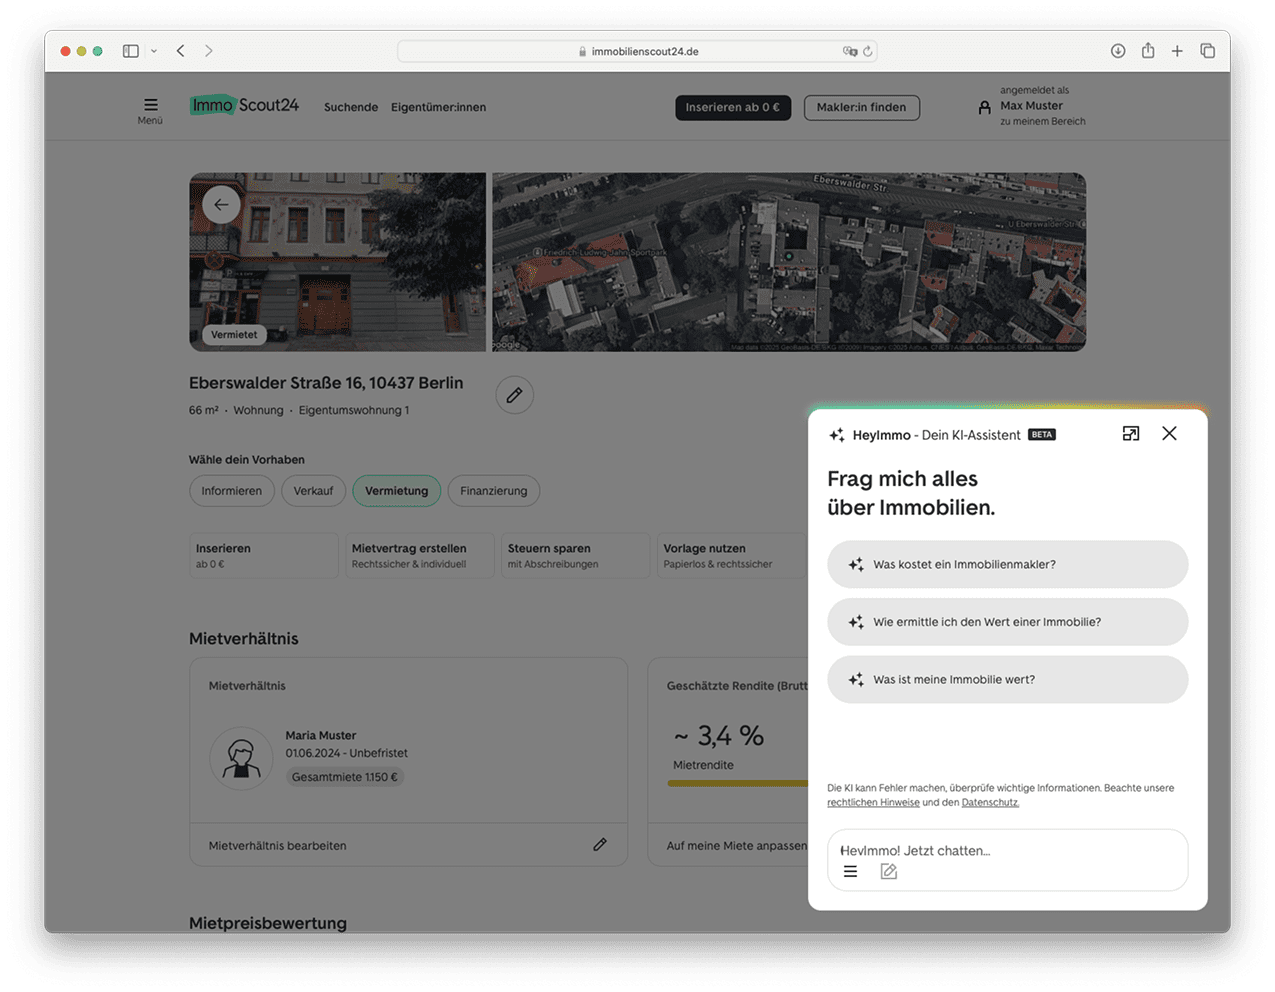Click the Mietrendite yellow progress bar
This screenshot has width=1275, height=992.
point(738,783)
